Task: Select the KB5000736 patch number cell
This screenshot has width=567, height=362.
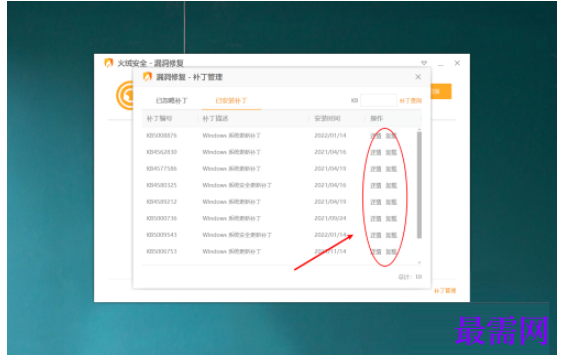Action: click(x=161, y=218)
